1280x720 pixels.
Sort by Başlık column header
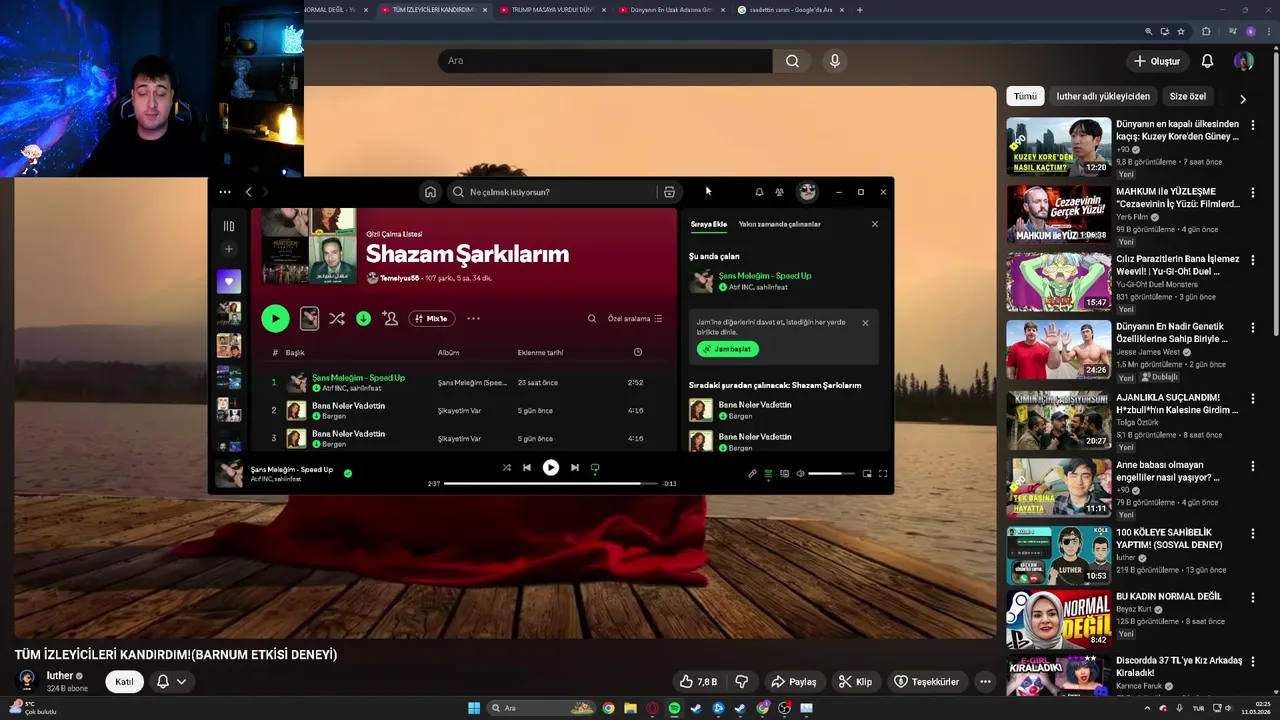coord(295,352)
